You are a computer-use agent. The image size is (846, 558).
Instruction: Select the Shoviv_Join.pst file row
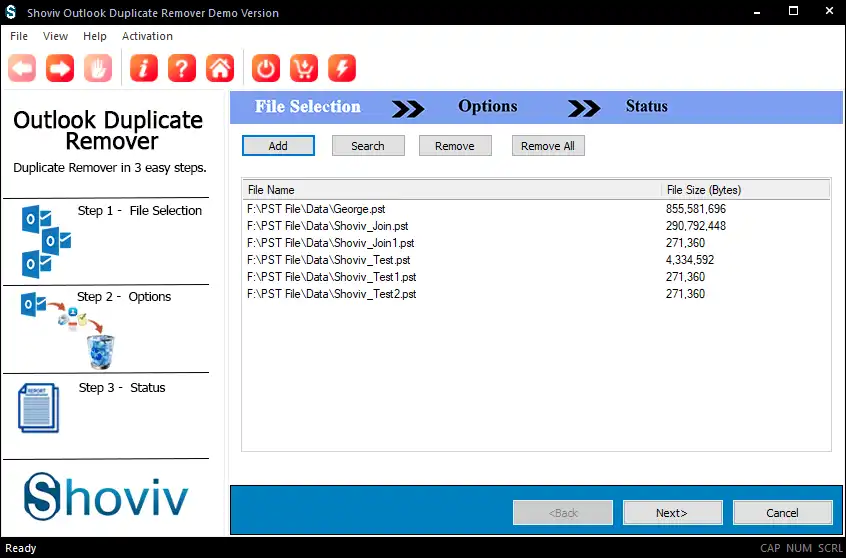coord(536,226)
